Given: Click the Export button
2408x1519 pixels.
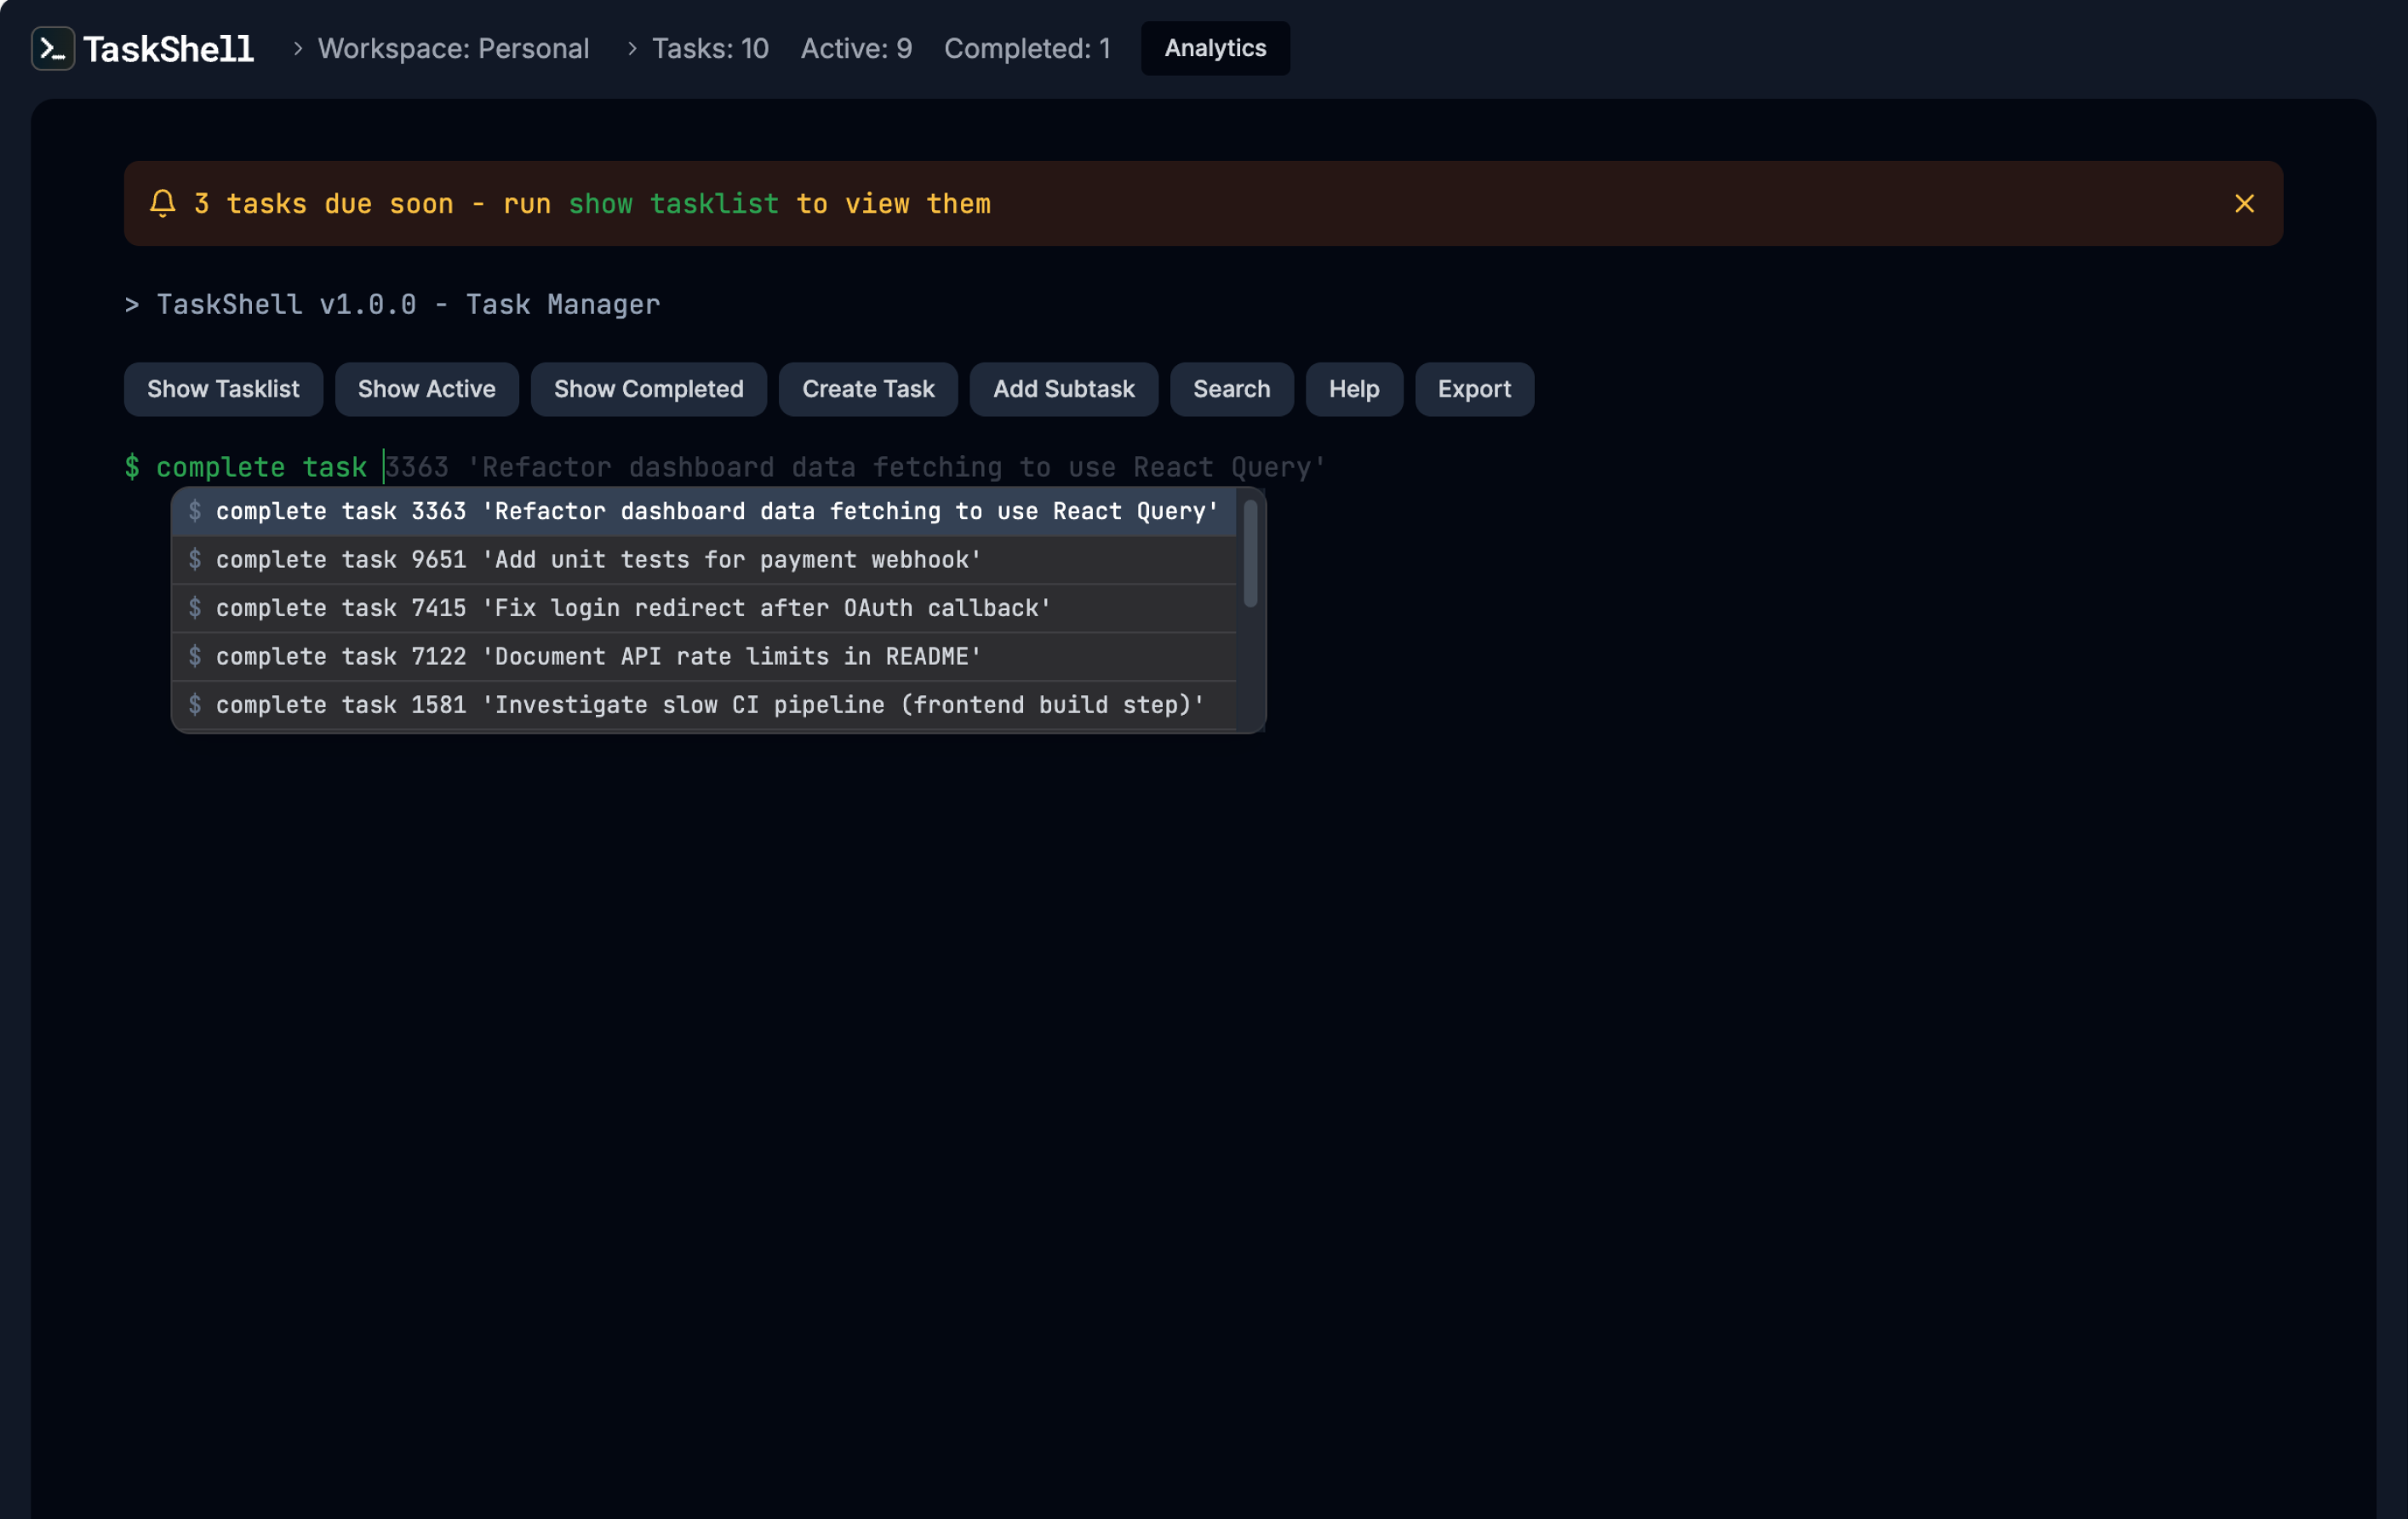Looking at the screenshot, I should pyautogui.click(x=1474, y=389).
